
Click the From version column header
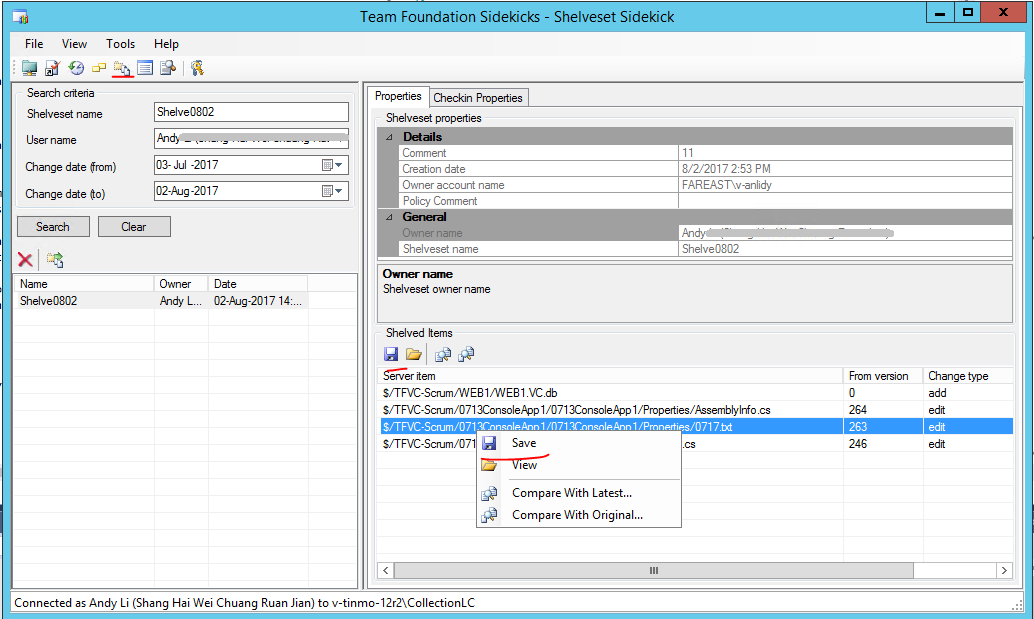pos(883,376)
